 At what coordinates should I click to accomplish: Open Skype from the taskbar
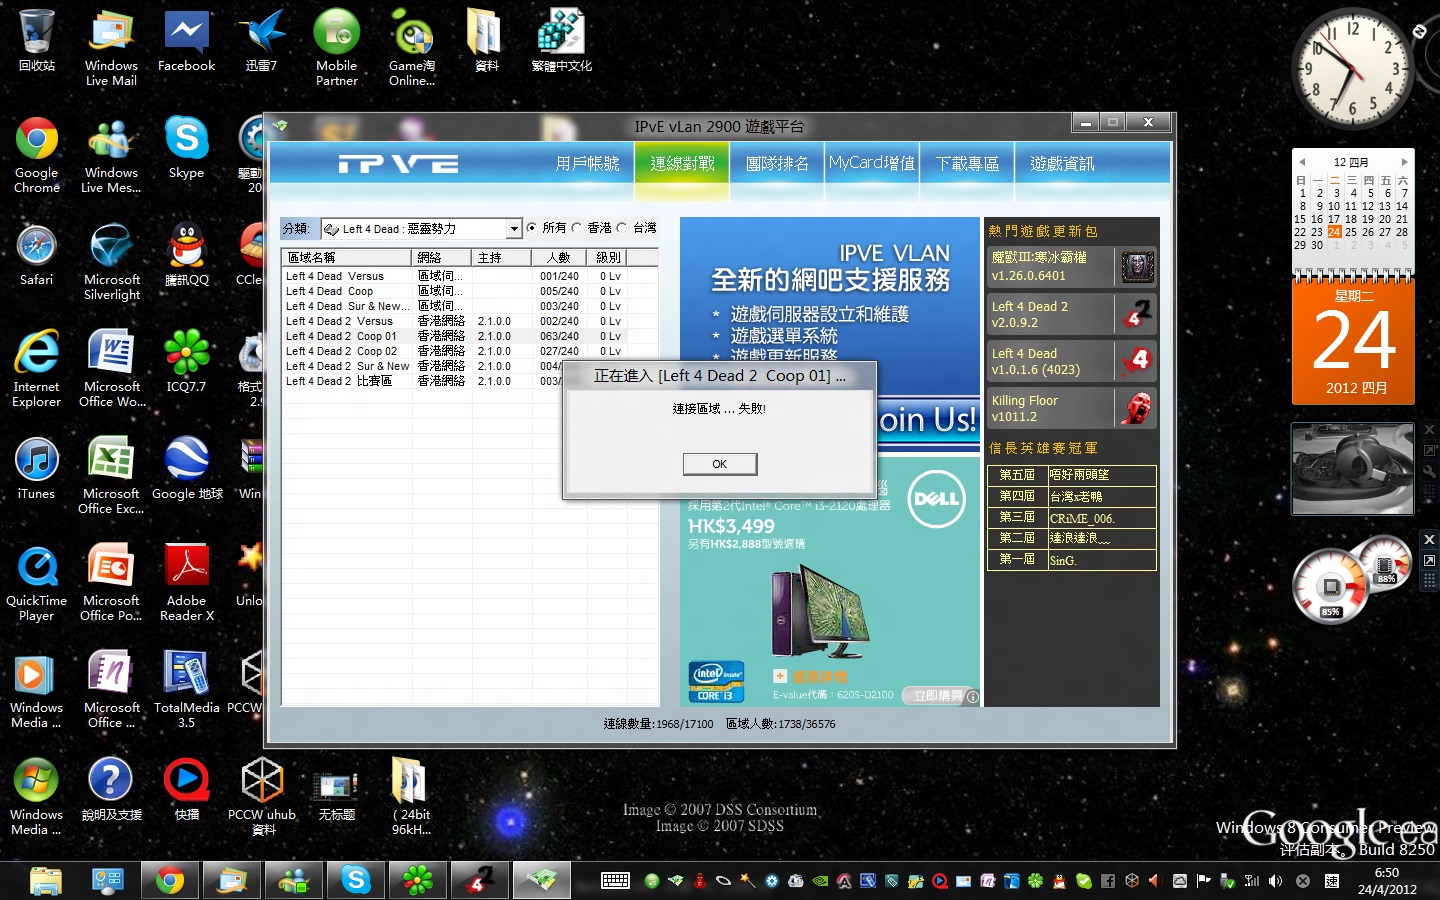tap(355, 880)
